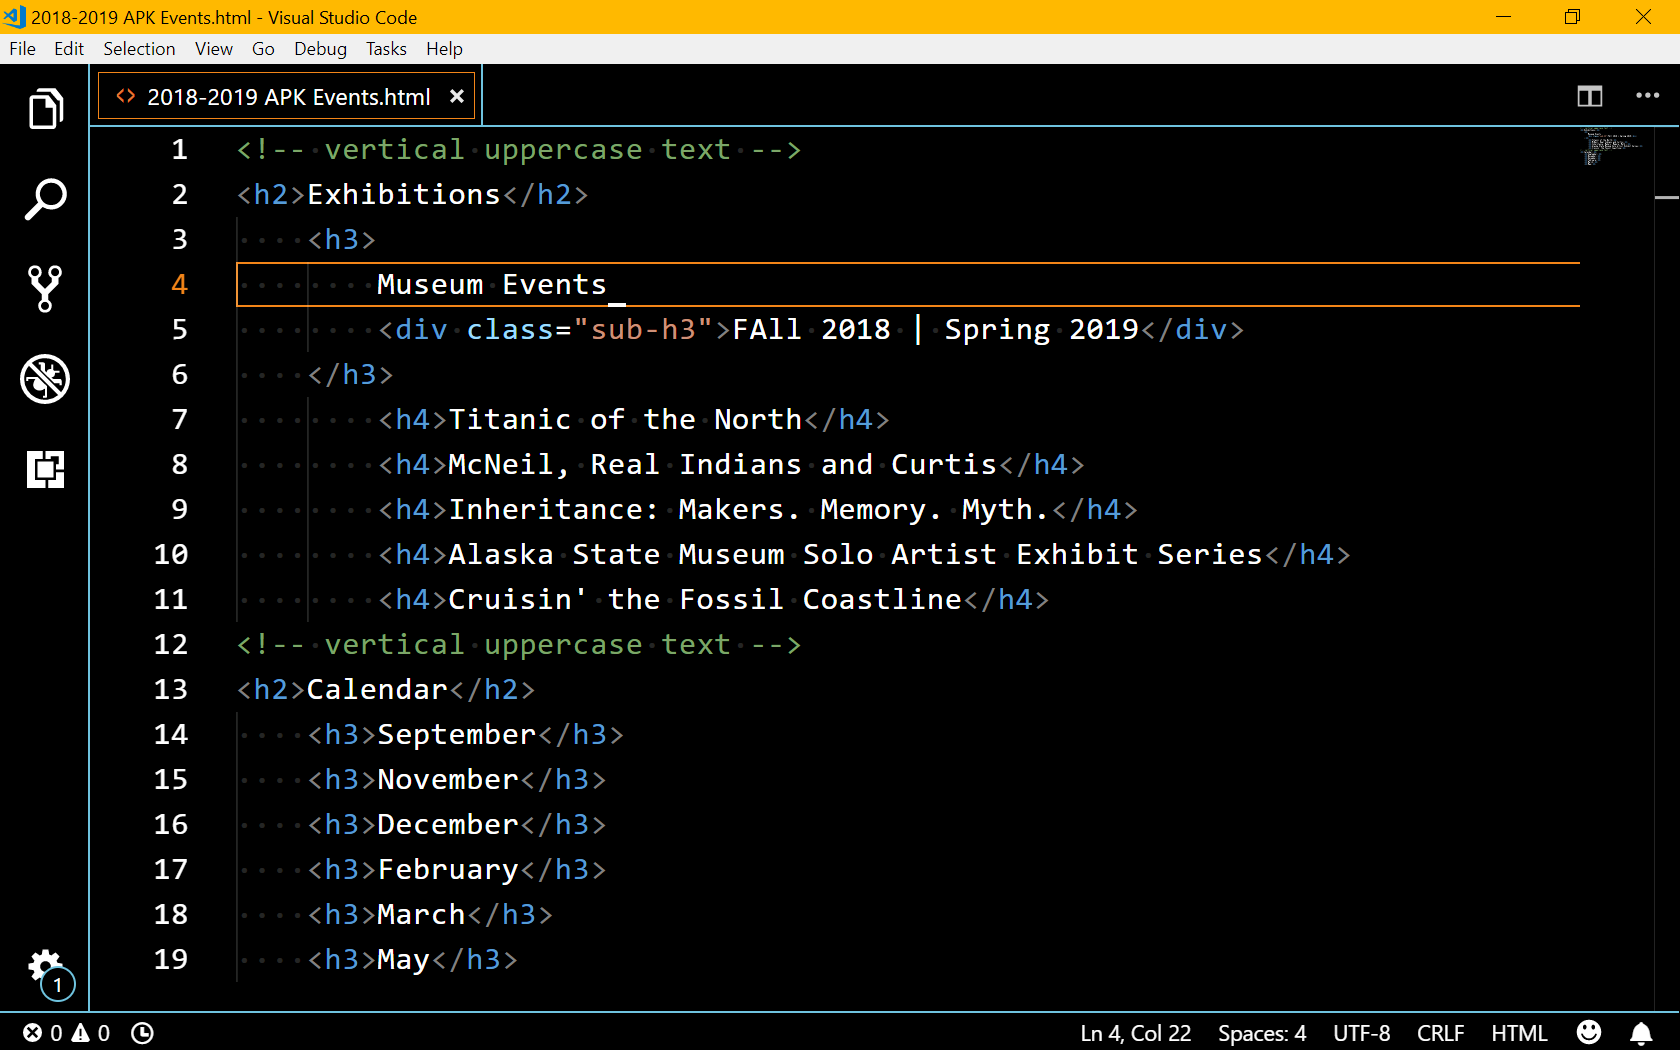Click the 'September' h3 text

[457, 735]
